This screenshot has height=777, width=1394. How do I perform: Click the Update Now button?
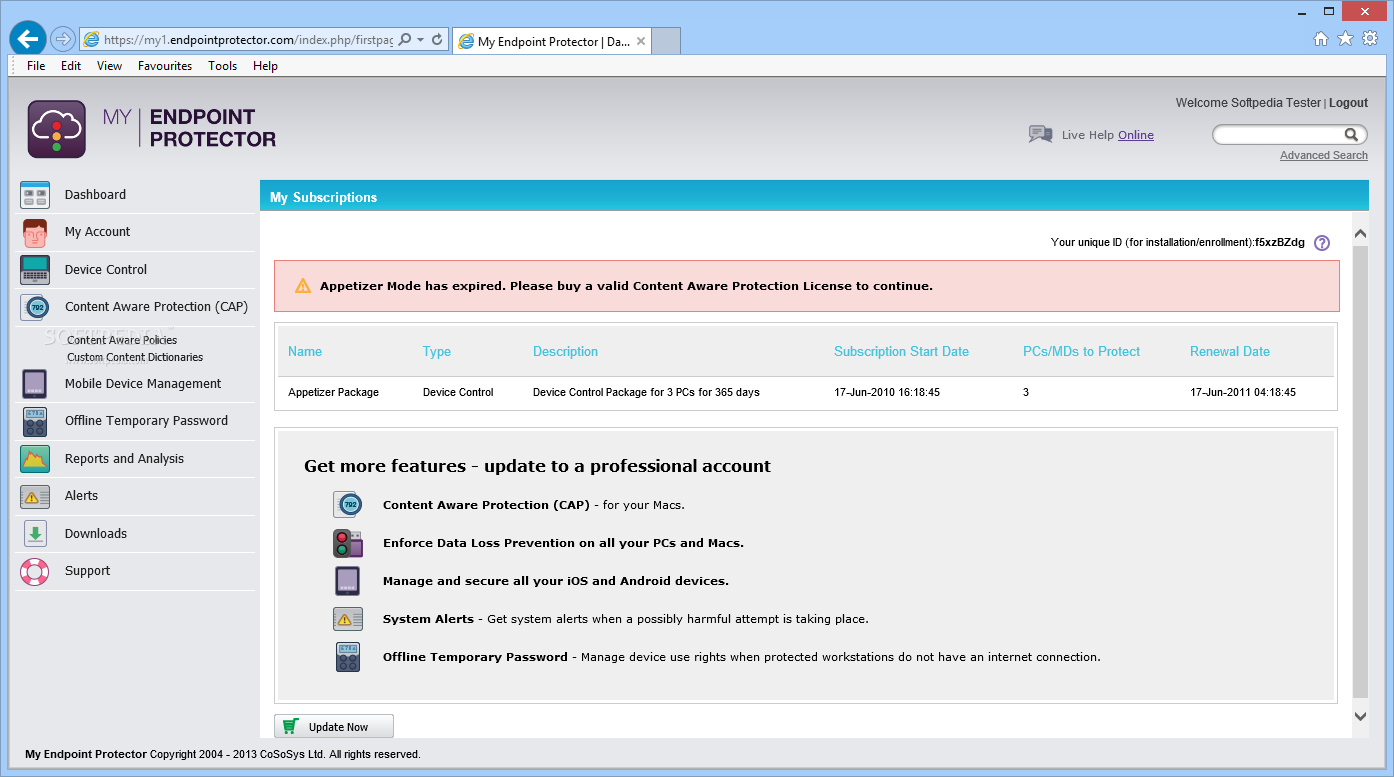click(334, 727)
